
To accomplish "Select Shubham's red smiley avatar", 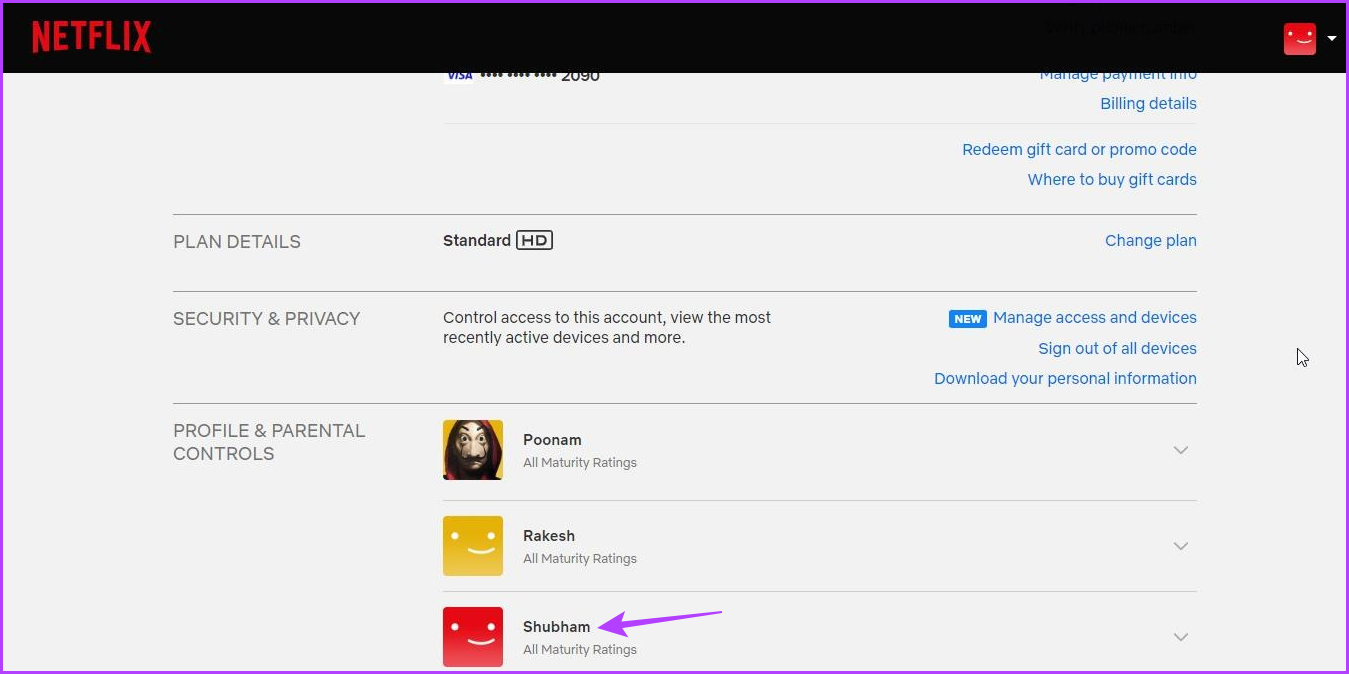I will tap(473, 637).
